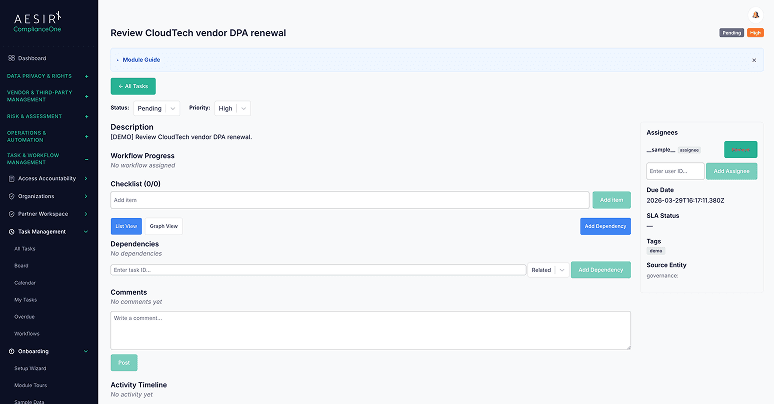Click the demo tag chip
This screenshot has height=404, width=774.
656,251
